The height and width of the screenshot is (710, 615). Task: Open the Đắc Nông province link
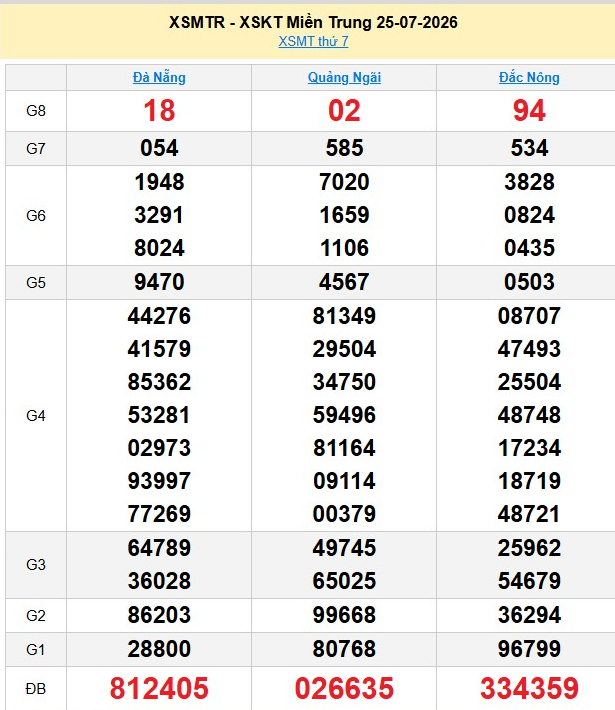[529, 77]
